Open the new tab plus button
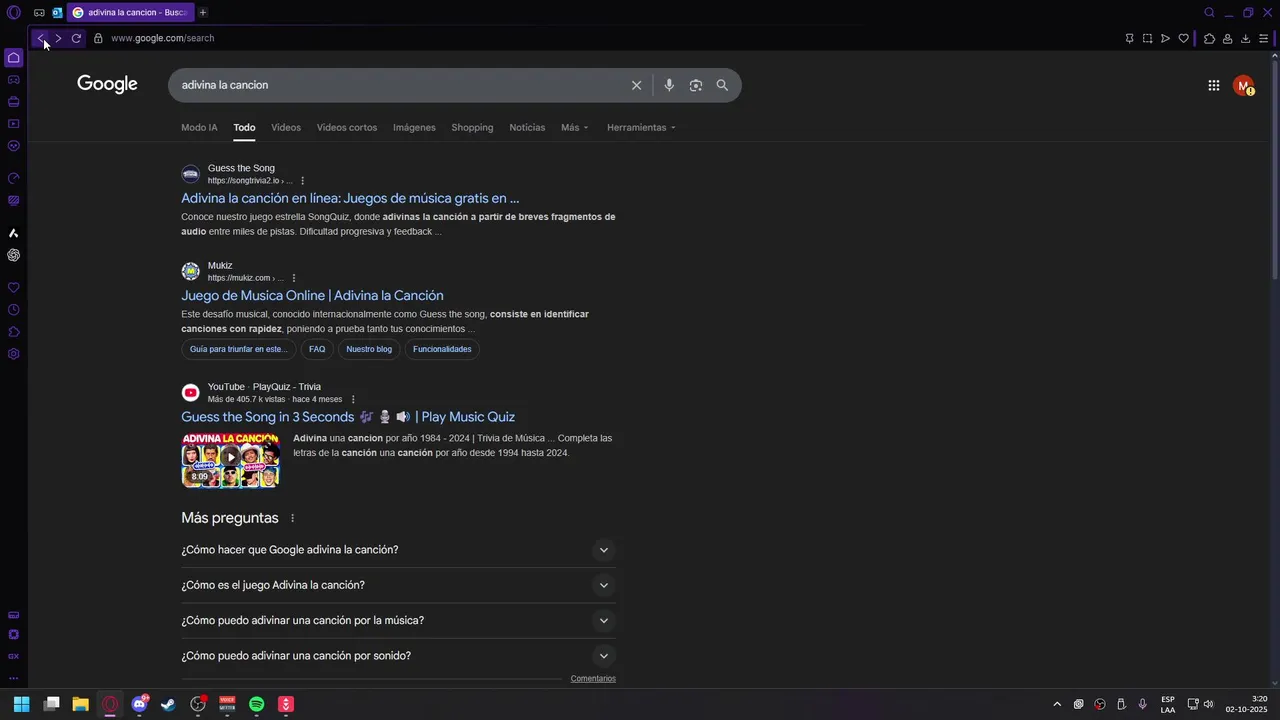The height and width of the screenshot is (720, 1280). click(x=202, y=13)
